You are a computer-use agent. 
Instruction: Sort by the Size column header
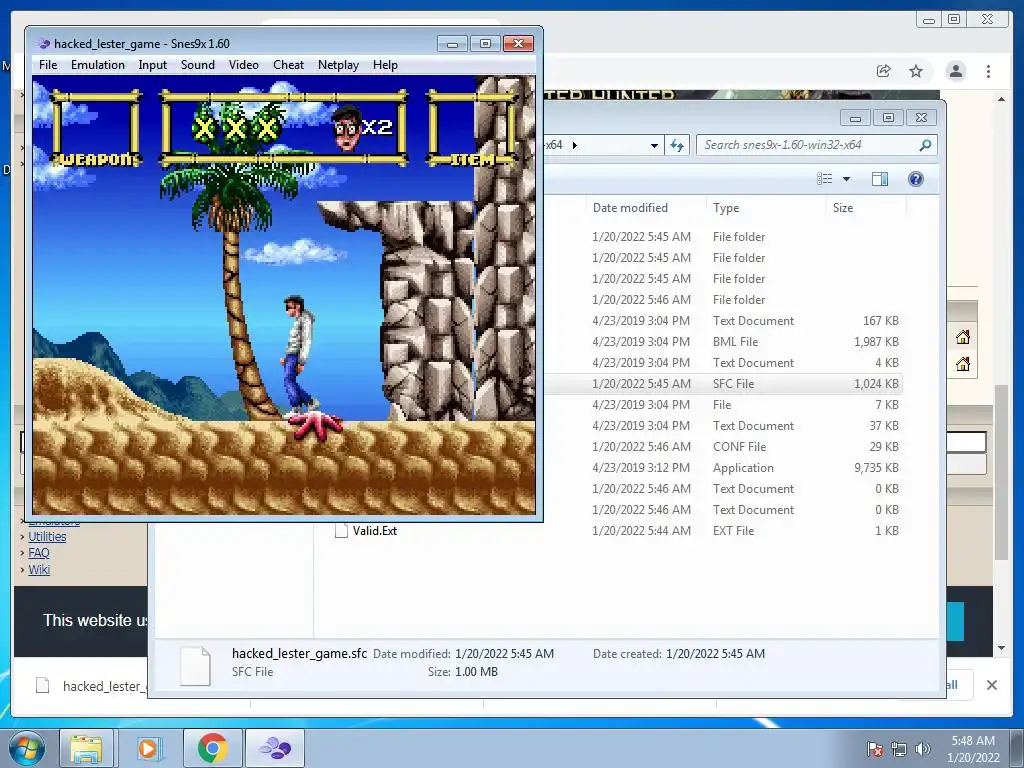842,208
